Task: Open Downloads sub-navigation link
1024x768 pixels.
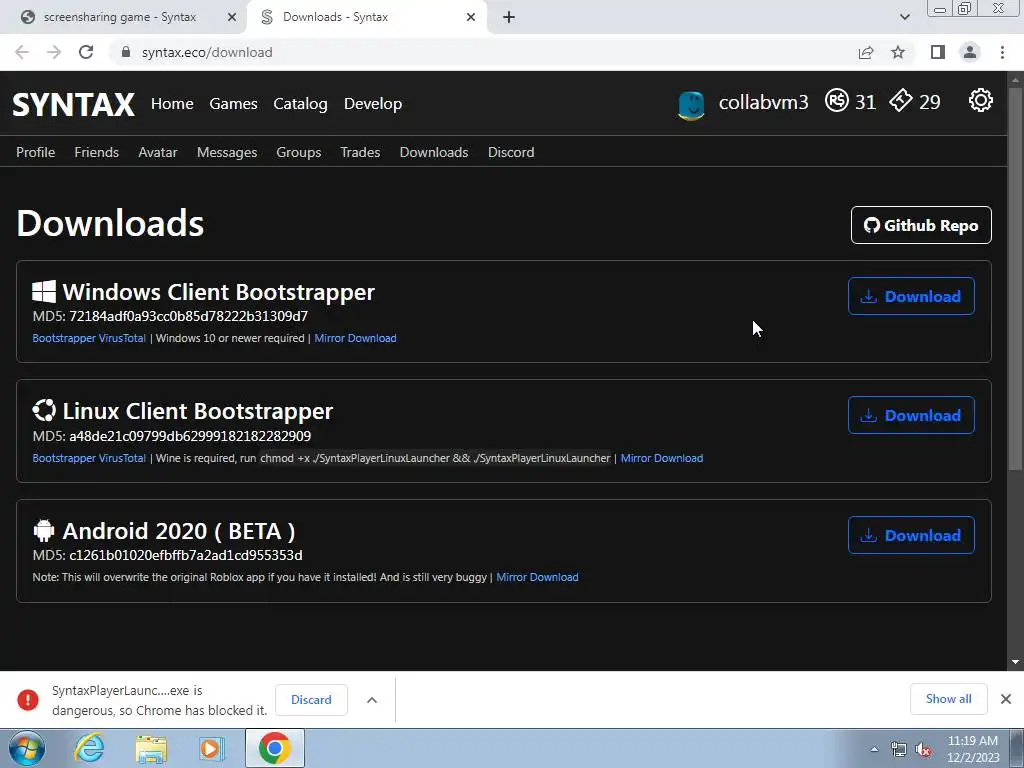Action: [434, 152]
